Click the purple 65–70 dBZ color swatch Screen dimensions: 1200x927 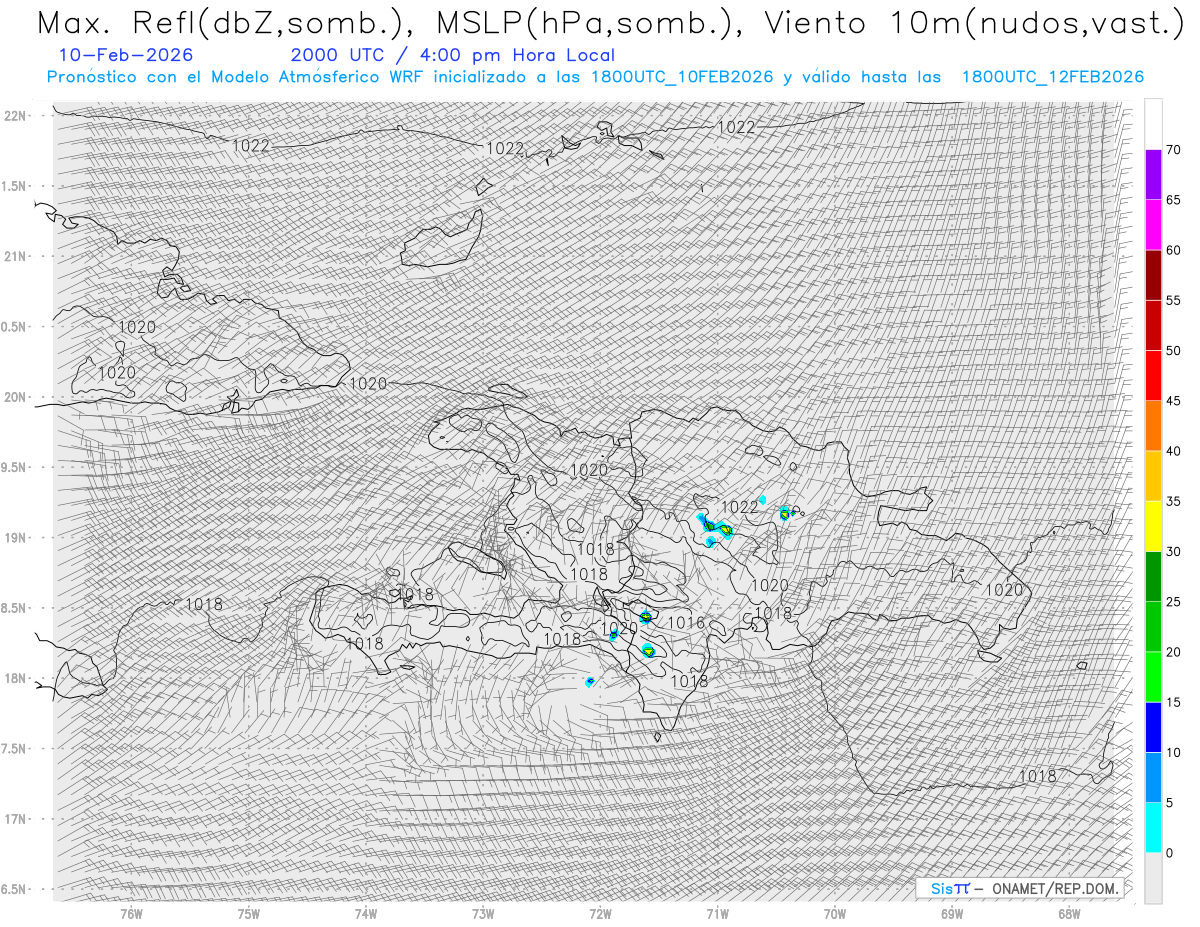tap(1153, 175)
